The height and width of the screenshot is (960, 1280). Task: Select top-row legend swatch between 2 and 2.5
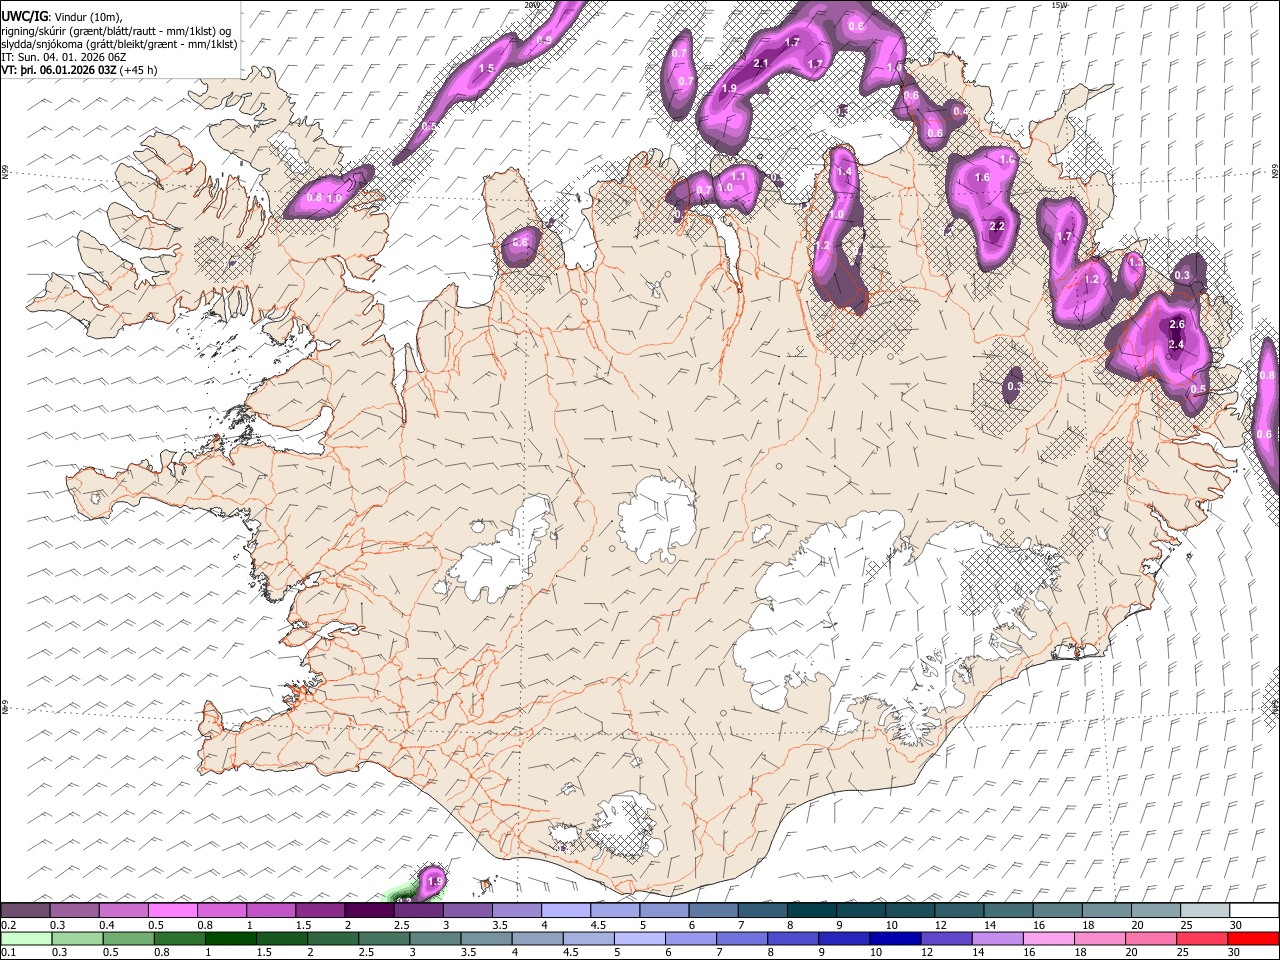point(368,910)
